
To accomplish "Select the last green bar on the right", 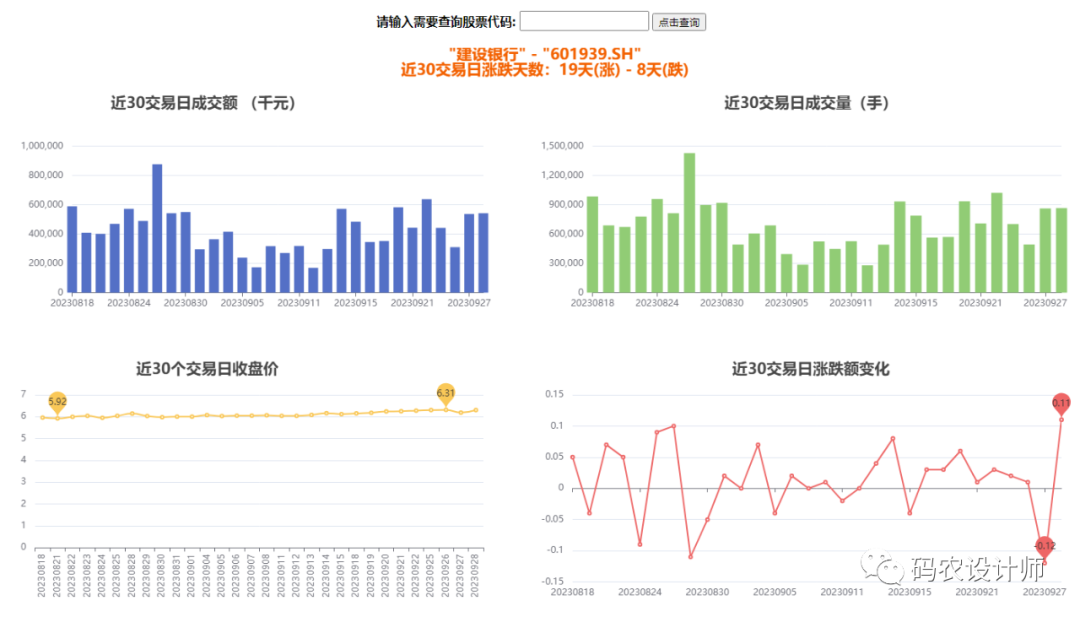I will [x=1061, y=250].
